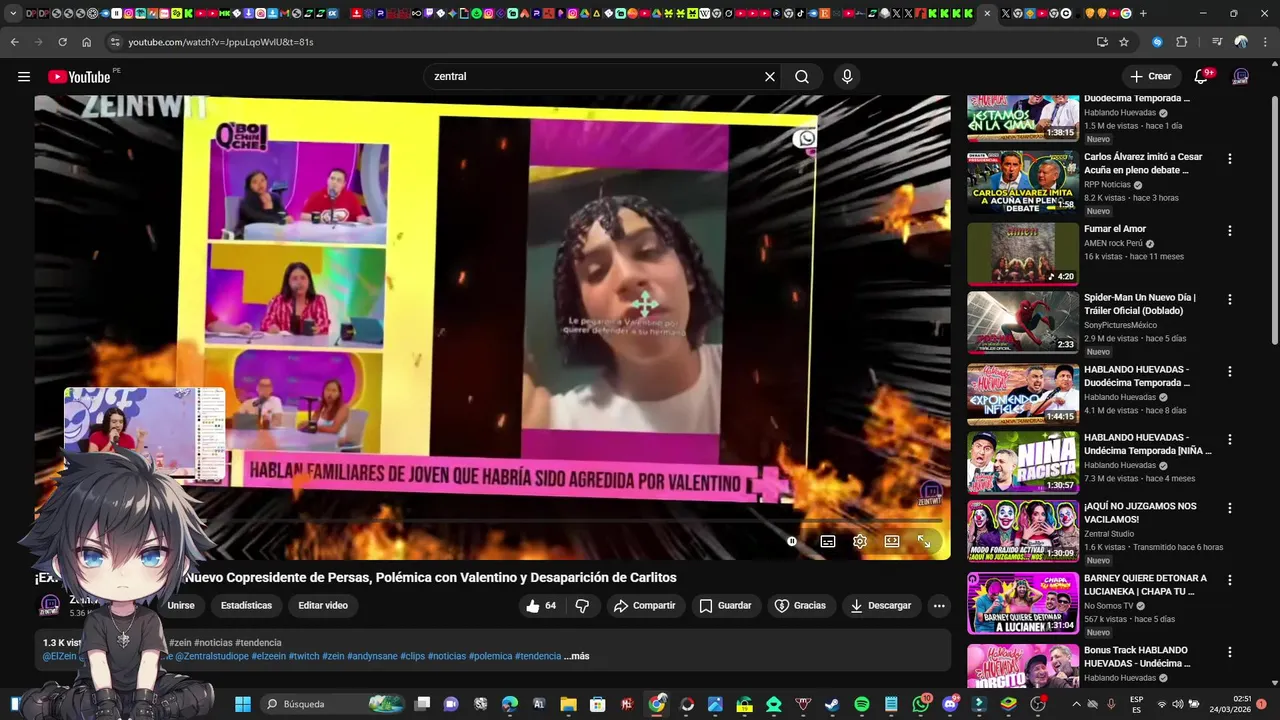This screenshot has width=1280, height=720.
Task: Click the magnifier search button
Action: click(802, 76)
